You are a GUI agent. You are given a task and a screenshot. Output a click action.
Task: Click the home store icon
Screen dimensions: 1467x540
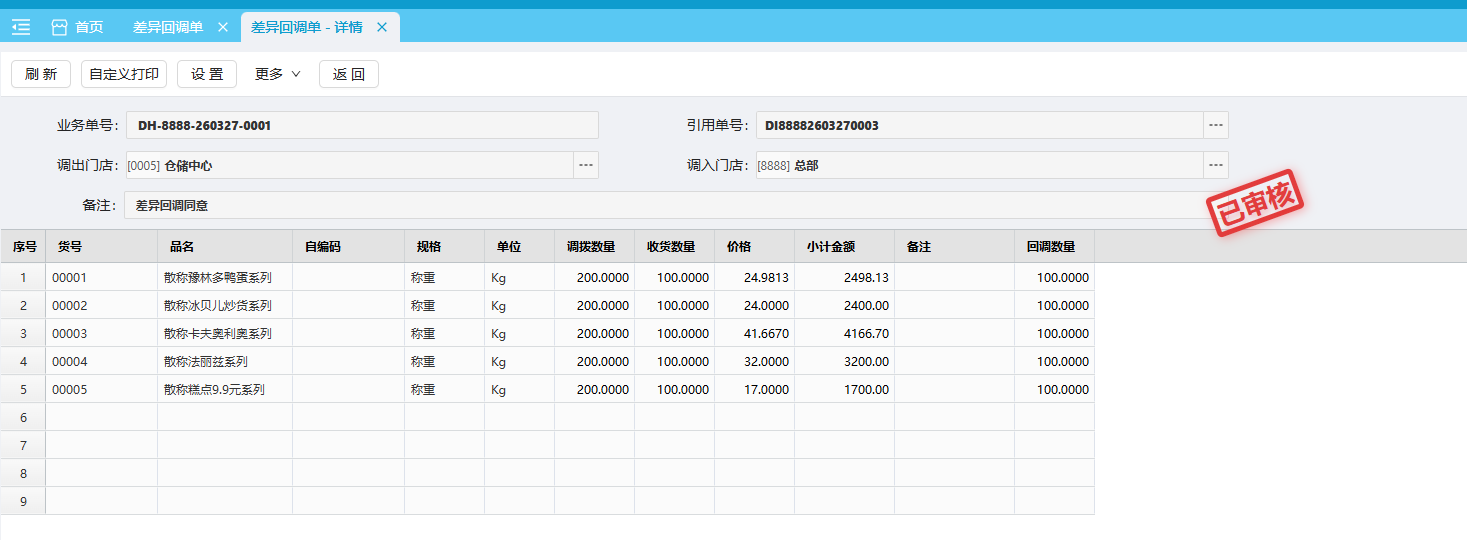(59, 27)
